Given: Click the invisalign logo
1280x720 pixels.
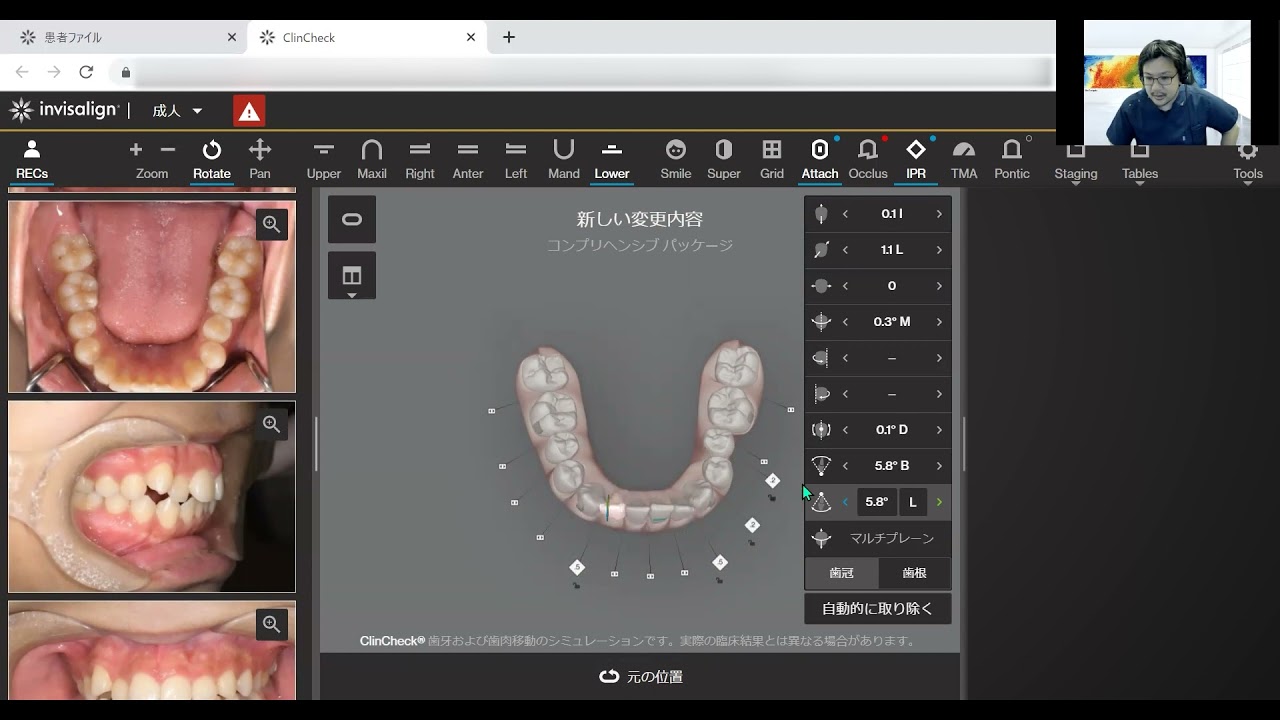Looking at the screenshot, I should tap(64, 110).
